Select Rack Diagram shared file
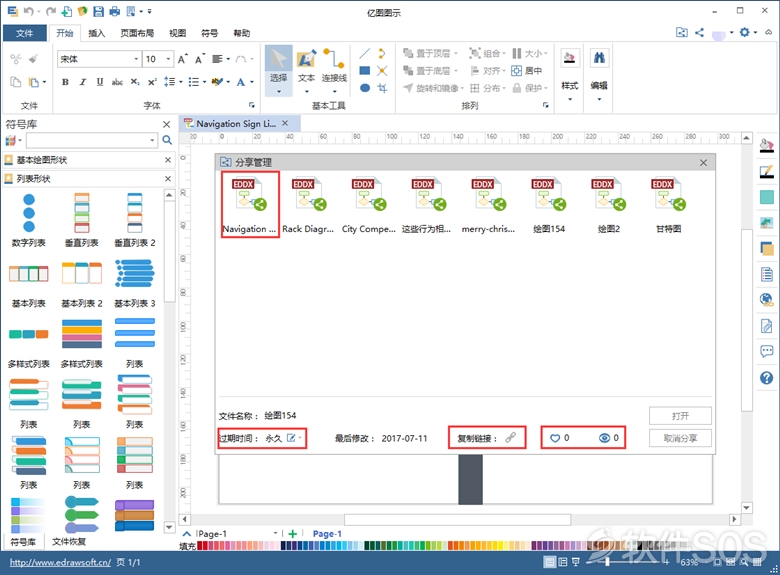The width and height of the screenshot is (780, 575). coord(308,205)
